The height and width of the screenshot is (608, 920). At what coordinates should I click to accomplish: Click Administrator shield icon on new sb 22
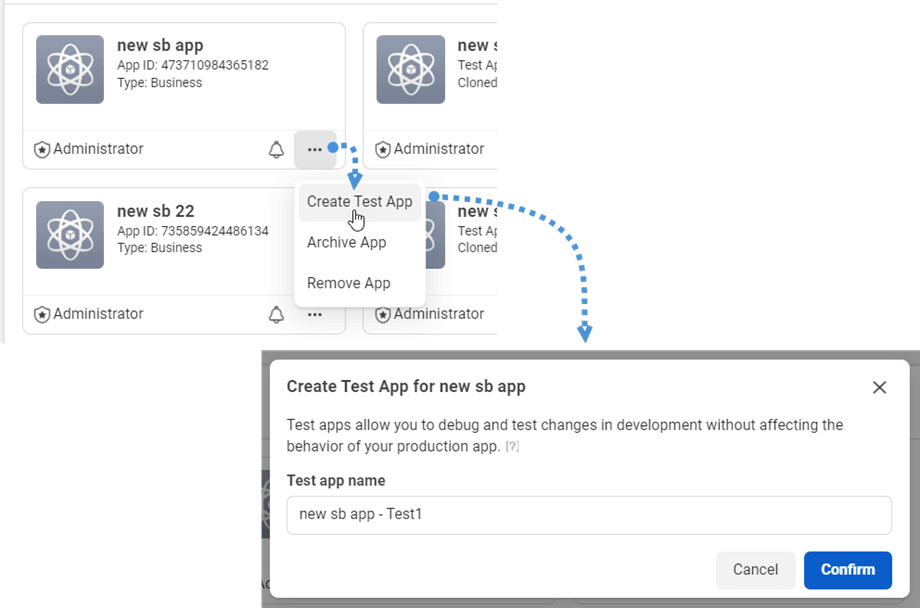[42, 315]
